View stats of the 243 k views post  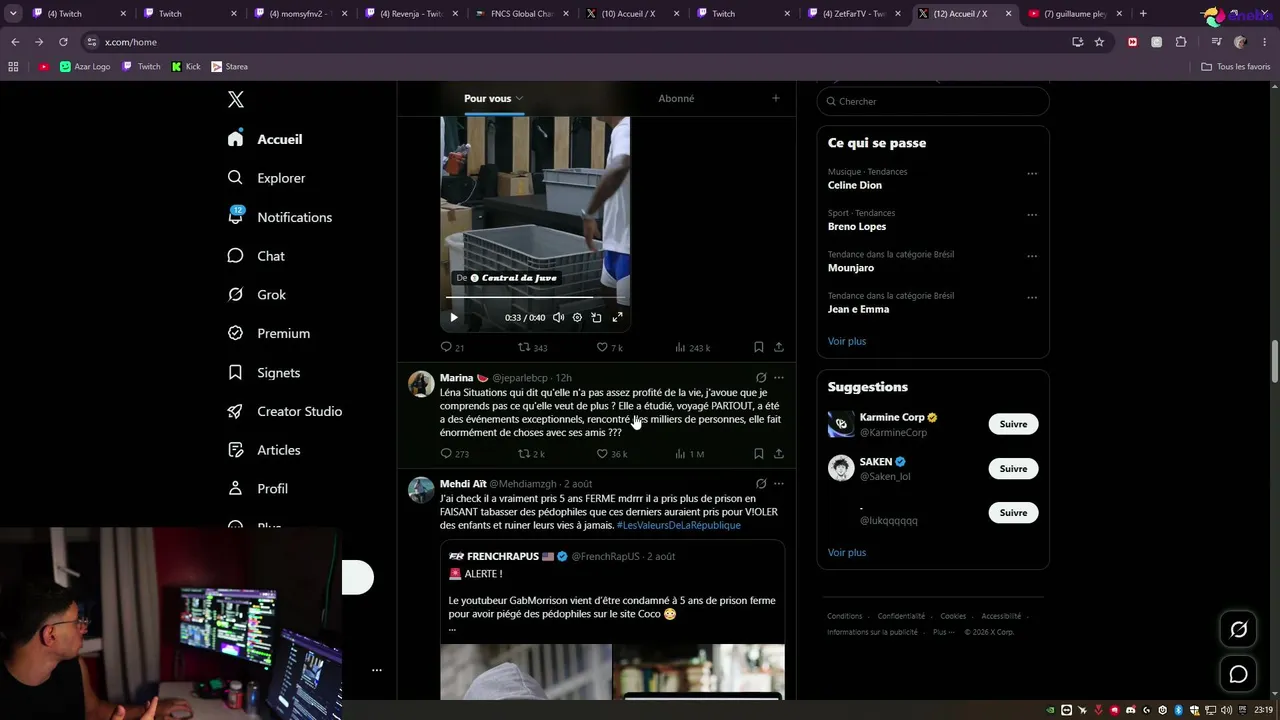[x=692, y=347]
